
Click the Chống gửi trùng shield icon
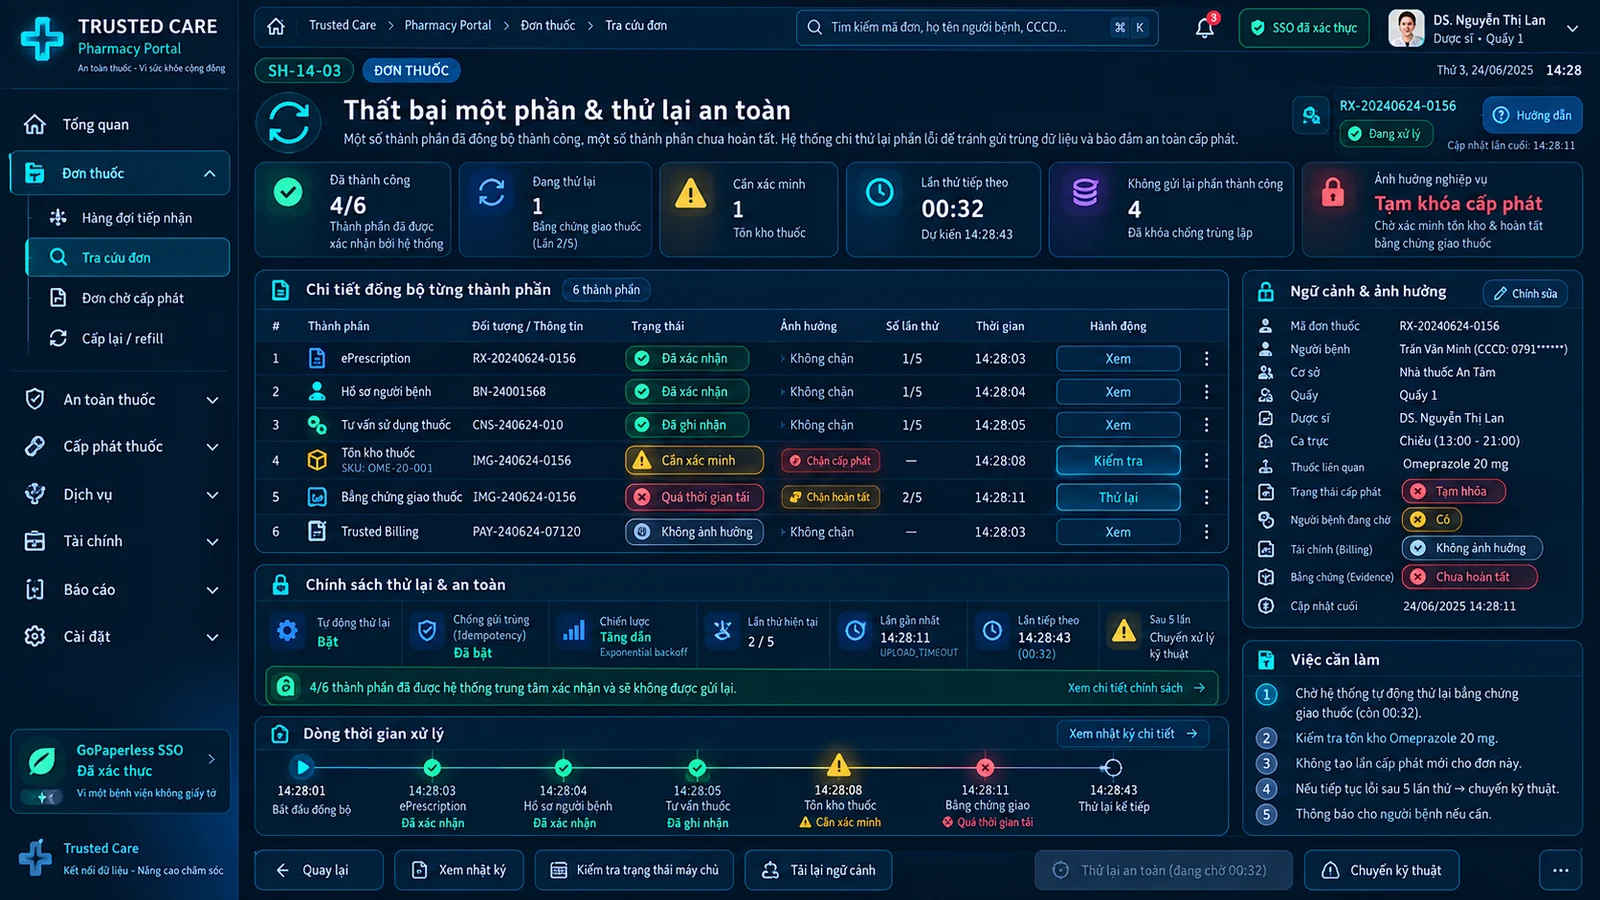427,630
